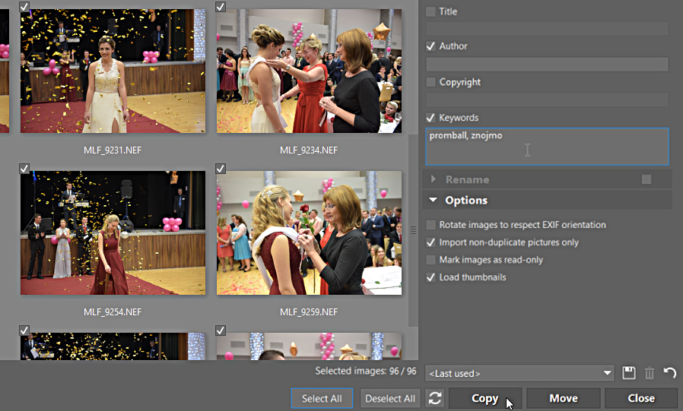This screenshot has width=683, height=411.
Task: Click the Copyright input field
Action: click(547, 100)
